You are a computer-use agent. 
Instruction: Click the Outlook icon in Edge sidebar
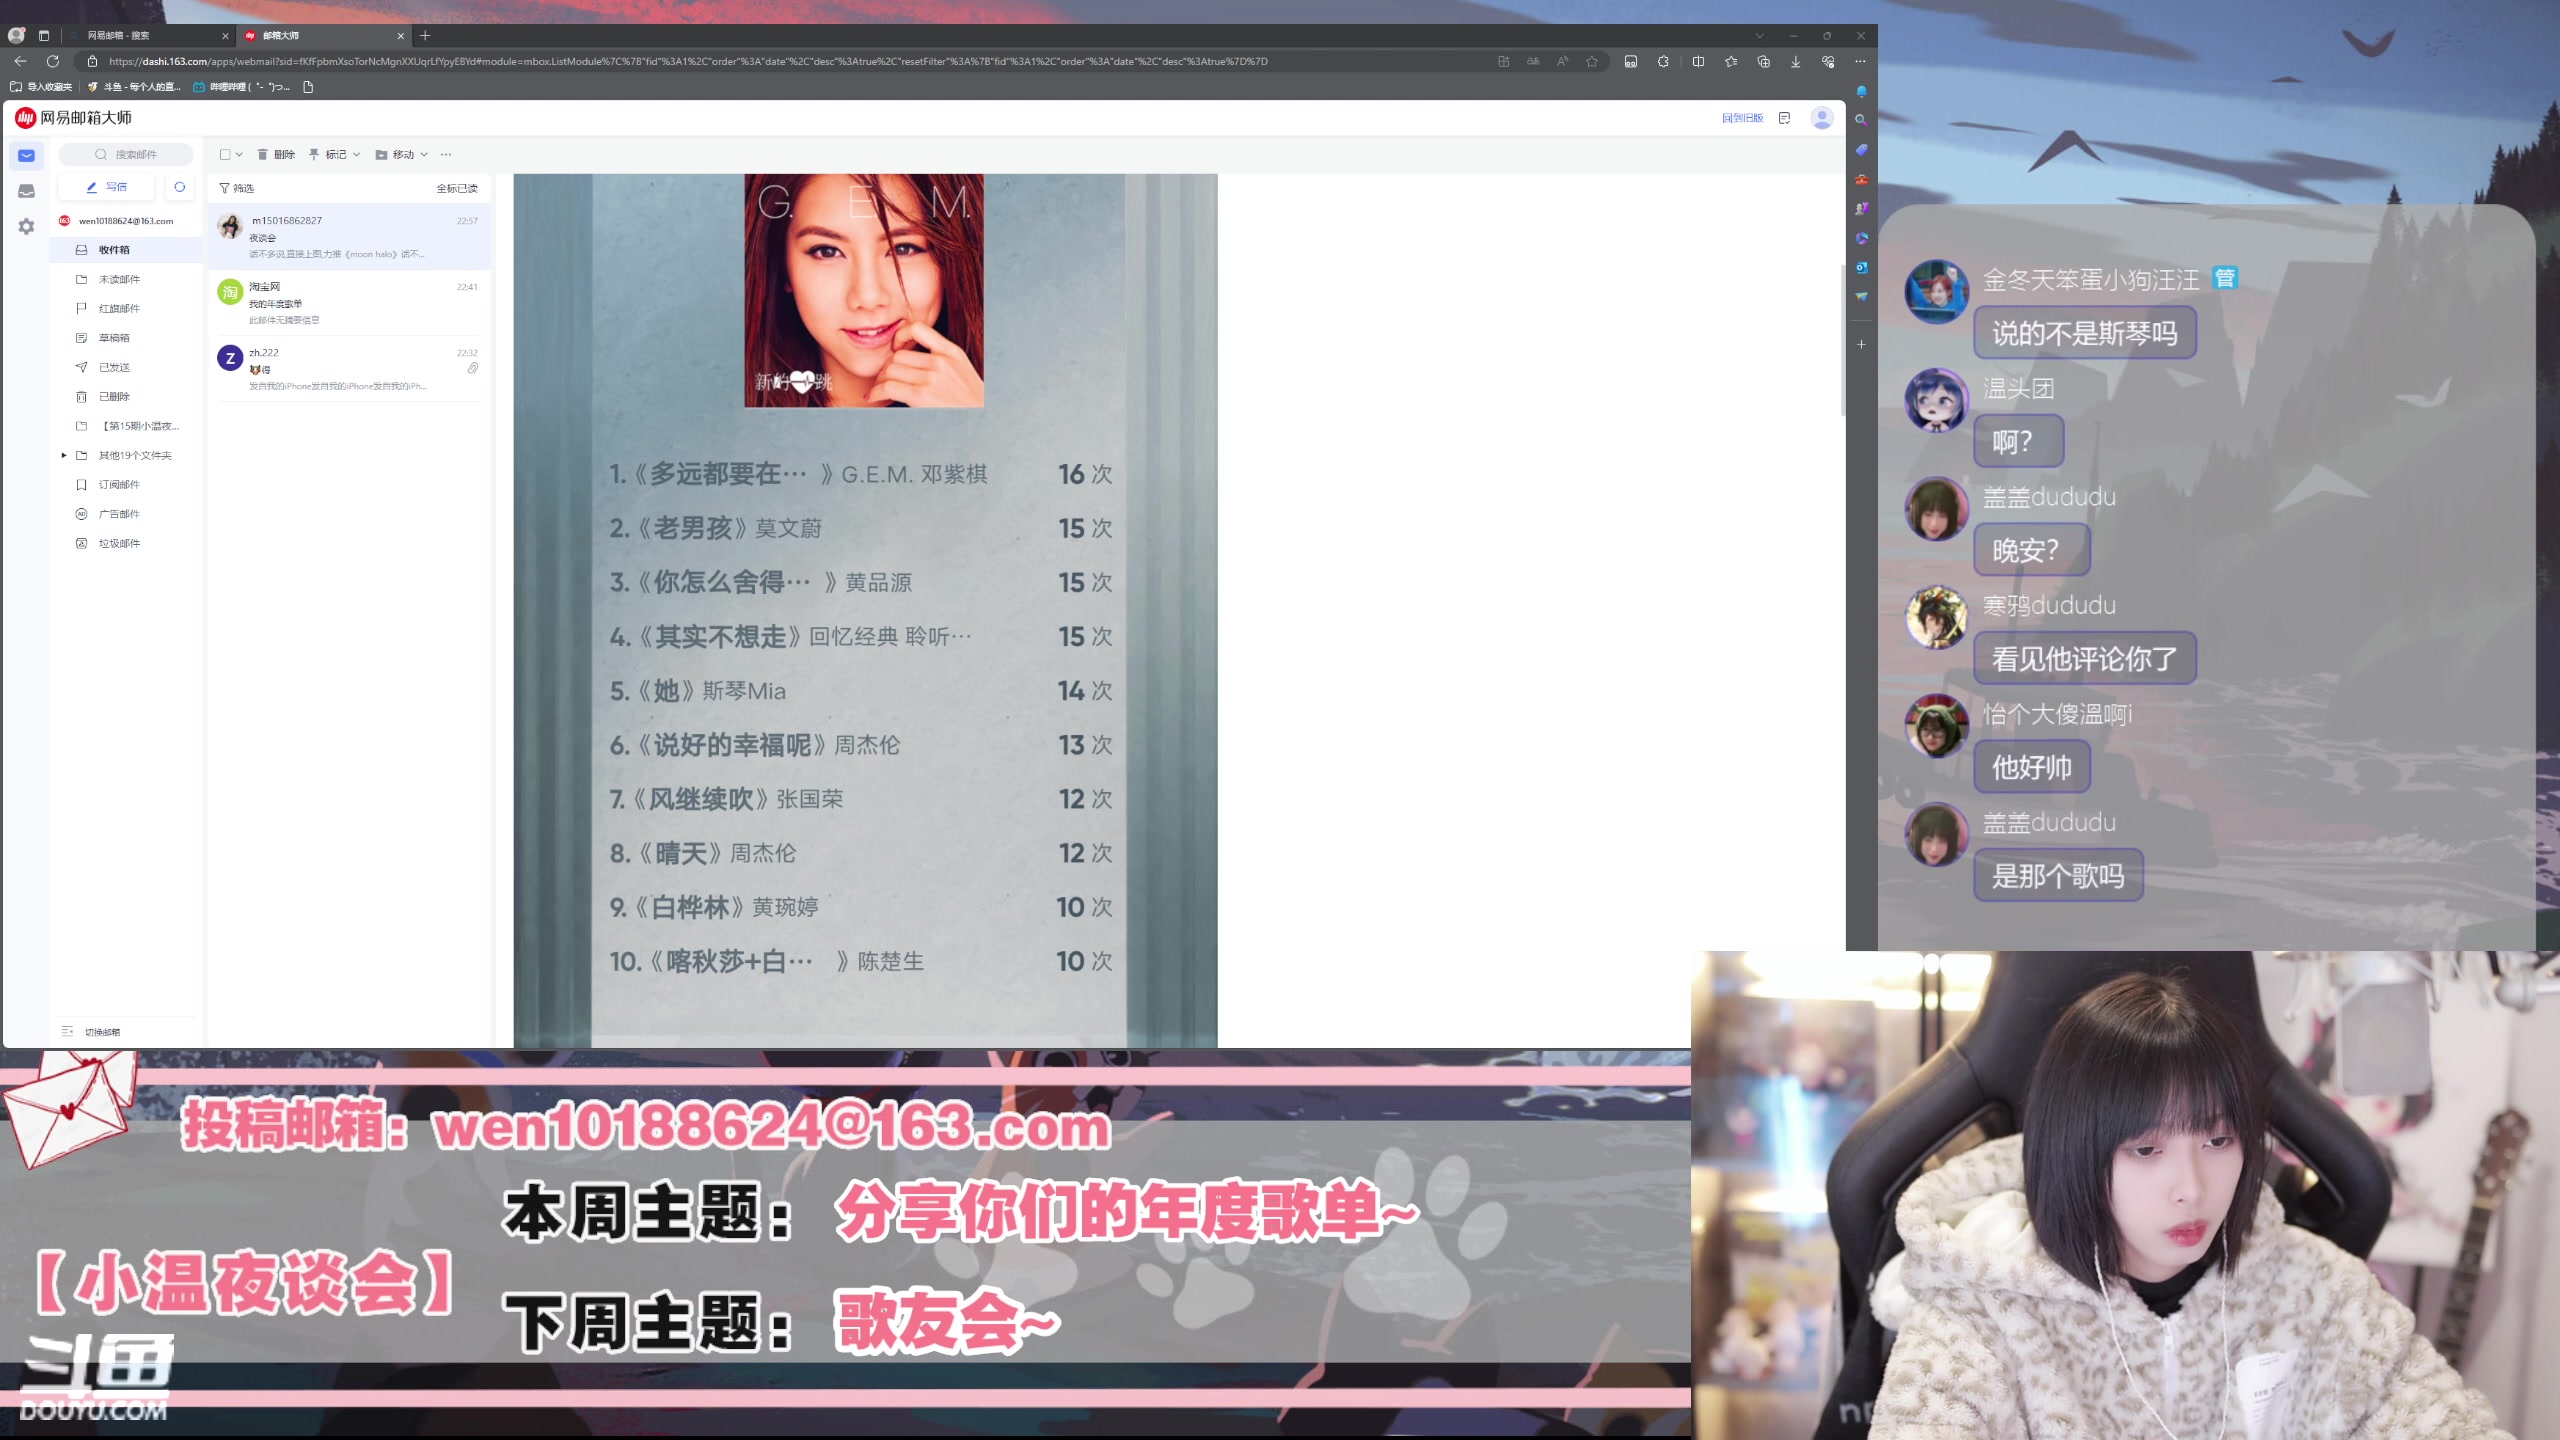click(x=1861, y=267)
